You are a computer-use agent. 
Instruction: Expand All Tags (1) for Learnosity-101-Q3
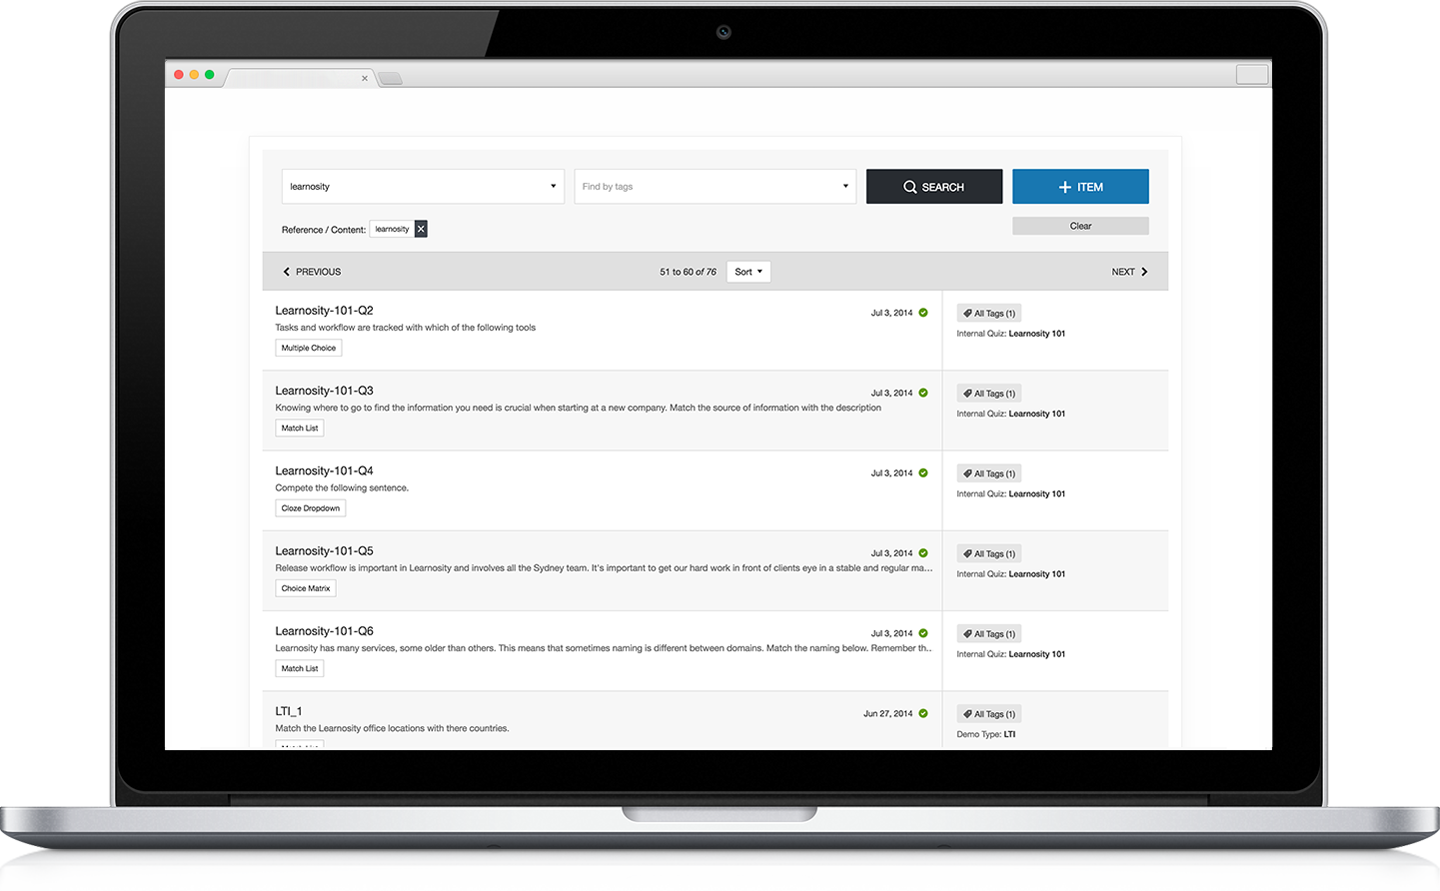click(989, 393)
